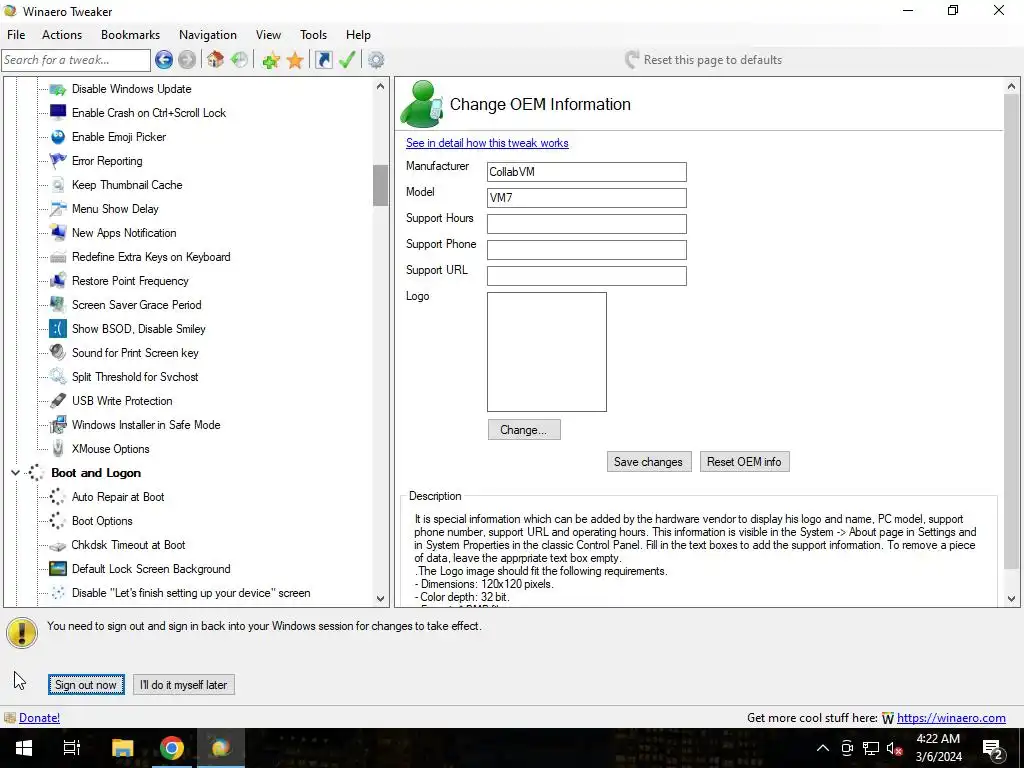
Task: Click the USB Write Protection icon
Action: [57, 400]
